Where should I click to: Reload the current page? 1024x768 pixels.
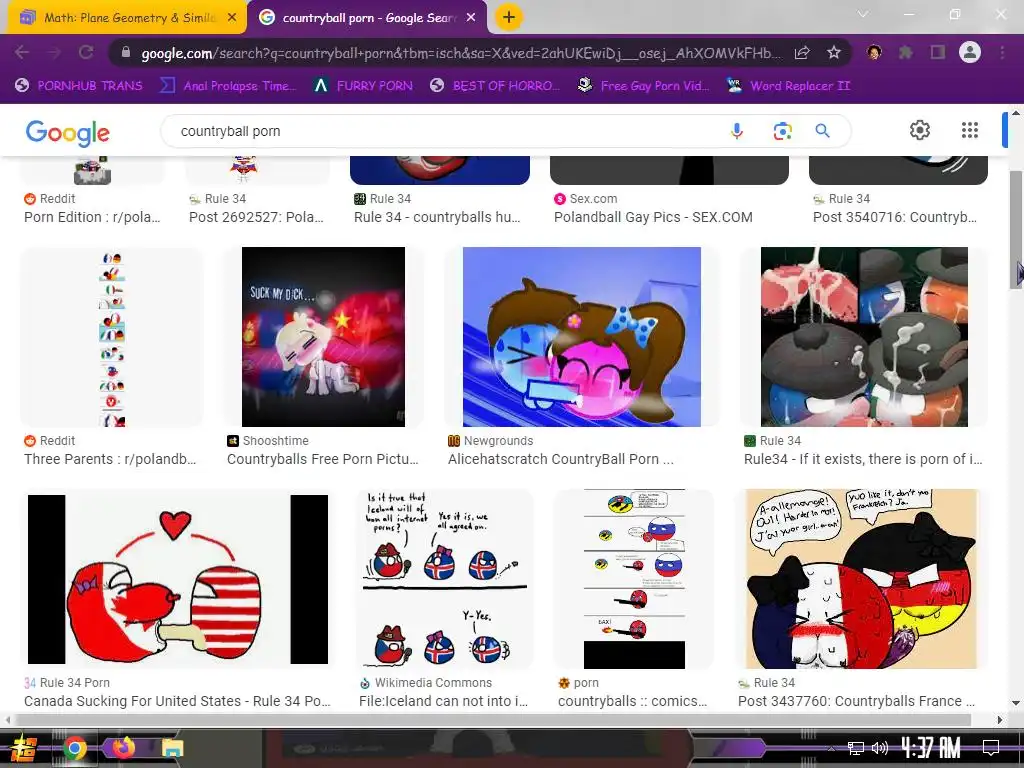point(86,52)
